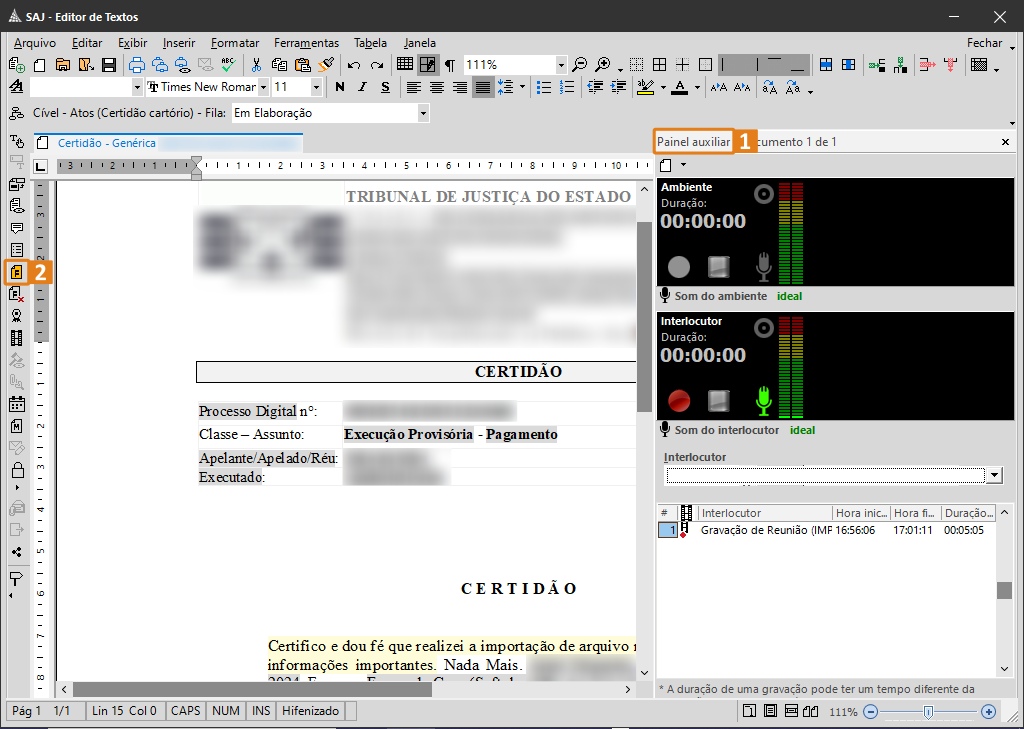
Task: Click the Hifenizado status bar entry
Action: (310, 711)
